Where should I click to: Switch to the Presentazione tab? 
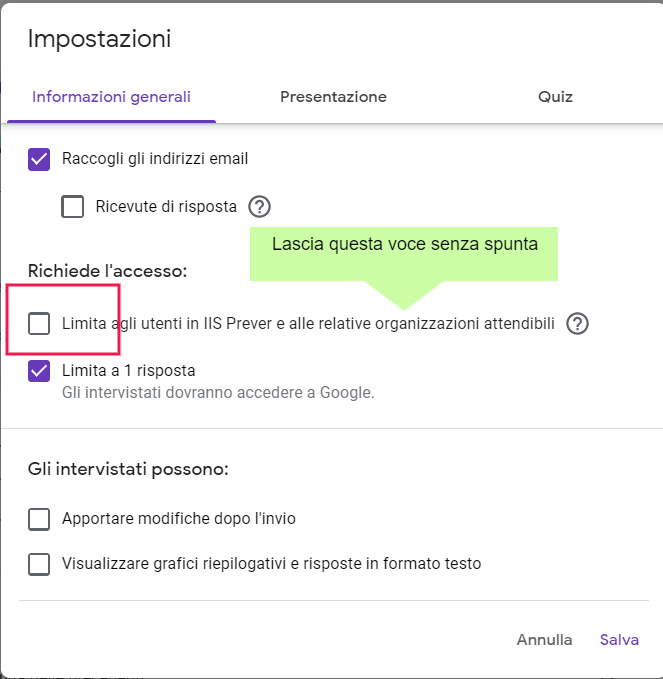click(x=333, y=97)
